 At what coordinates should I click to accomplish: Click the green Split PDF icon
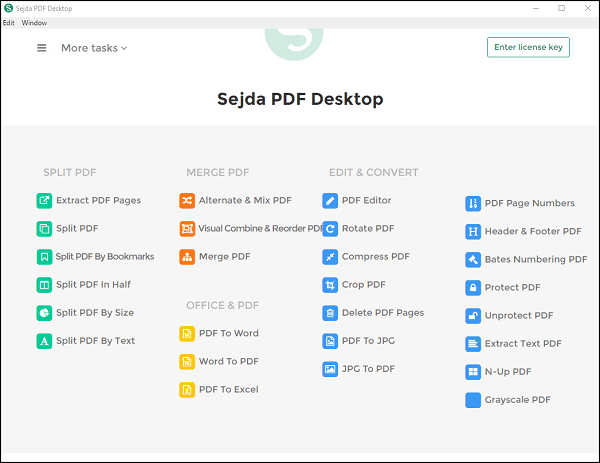(x=44, y=229)
